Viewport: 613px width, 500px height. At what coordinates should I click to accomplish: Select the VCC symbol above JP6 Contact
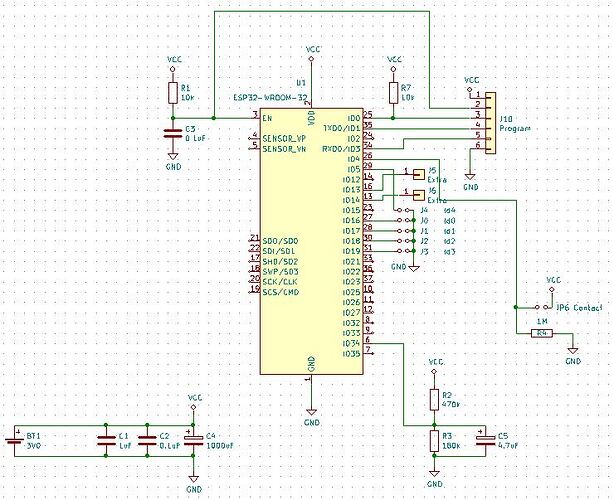[552, 289]
